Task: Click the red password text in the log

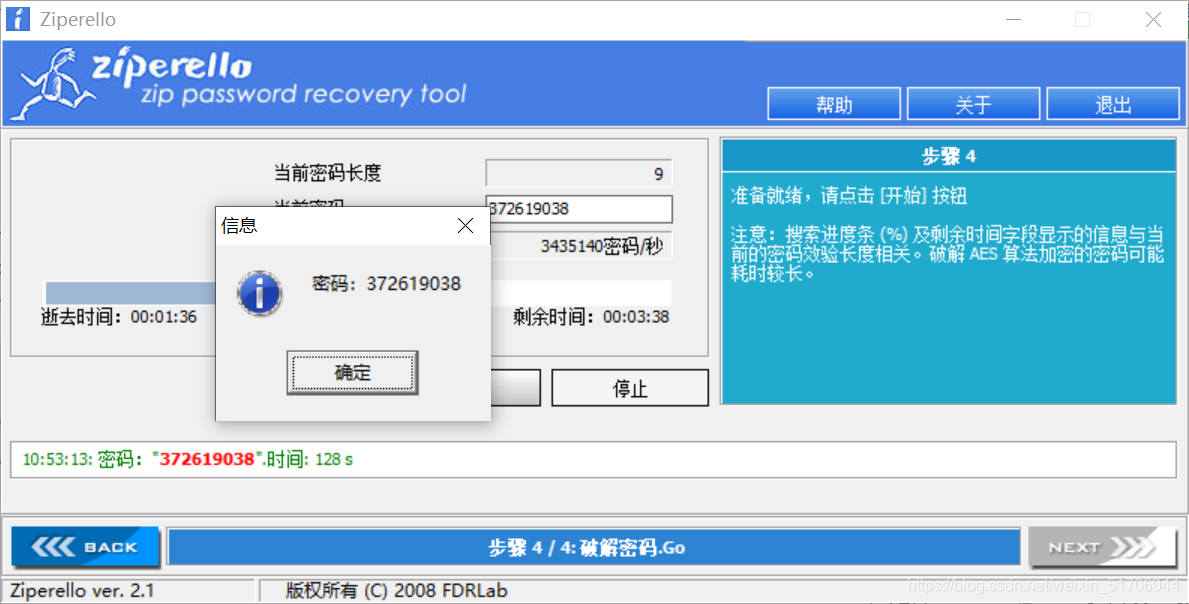Action: click(206, 459)
